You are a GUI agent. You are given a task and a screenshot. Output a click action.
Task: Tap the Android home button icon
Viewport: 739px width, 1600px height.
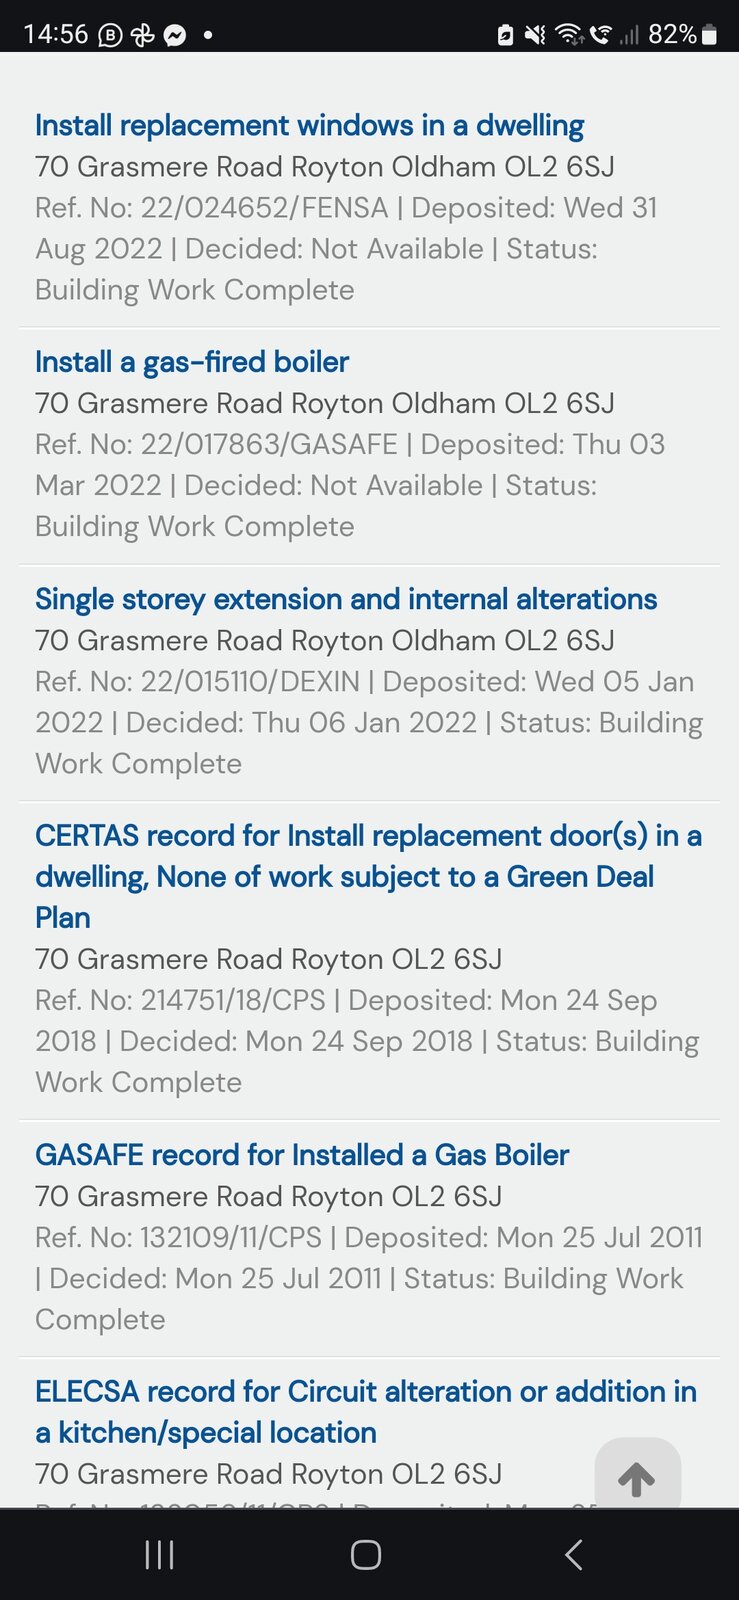(x=366, y=1554)
